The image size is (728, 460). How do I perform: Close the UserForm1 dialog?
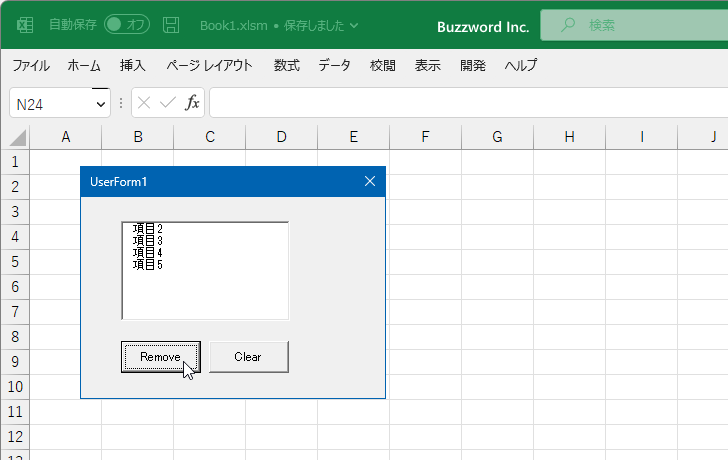pos(370,181)
